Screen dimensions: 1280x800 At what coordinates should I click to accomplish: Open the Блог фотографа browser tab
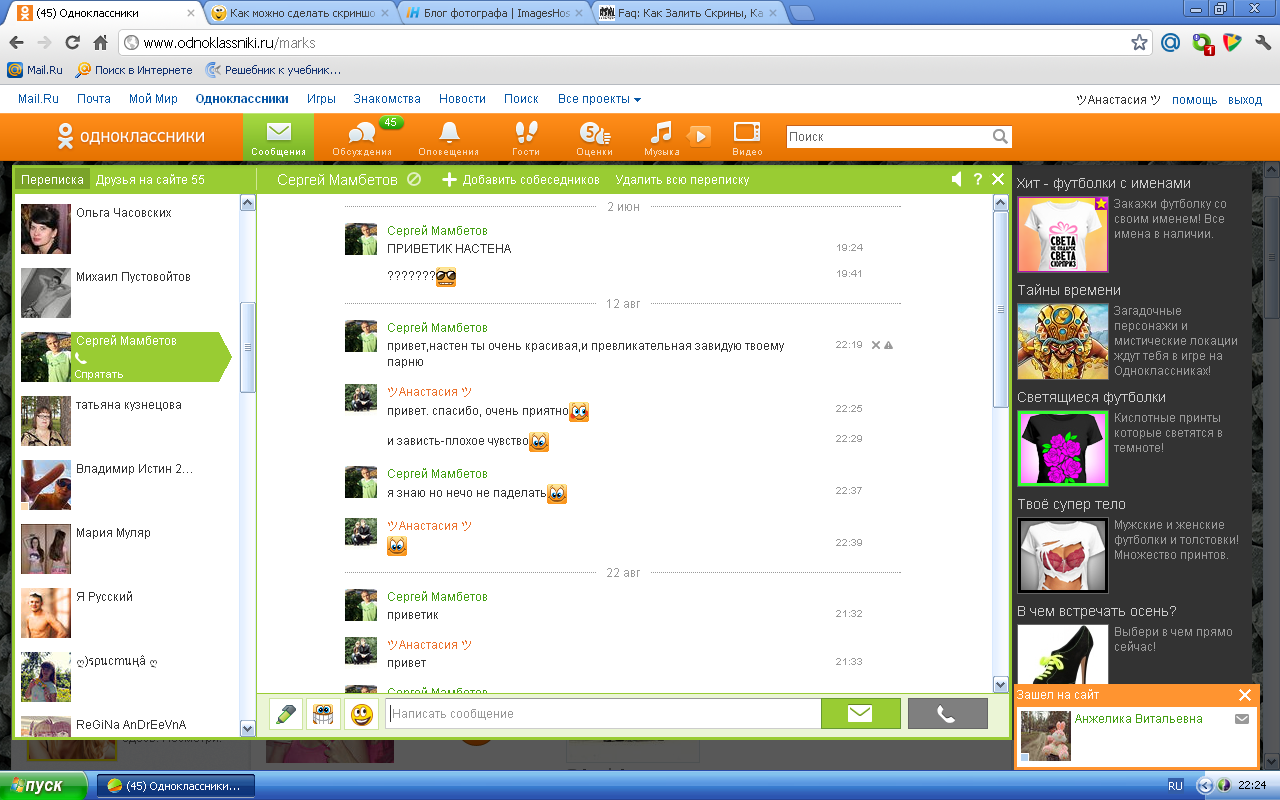494,13
